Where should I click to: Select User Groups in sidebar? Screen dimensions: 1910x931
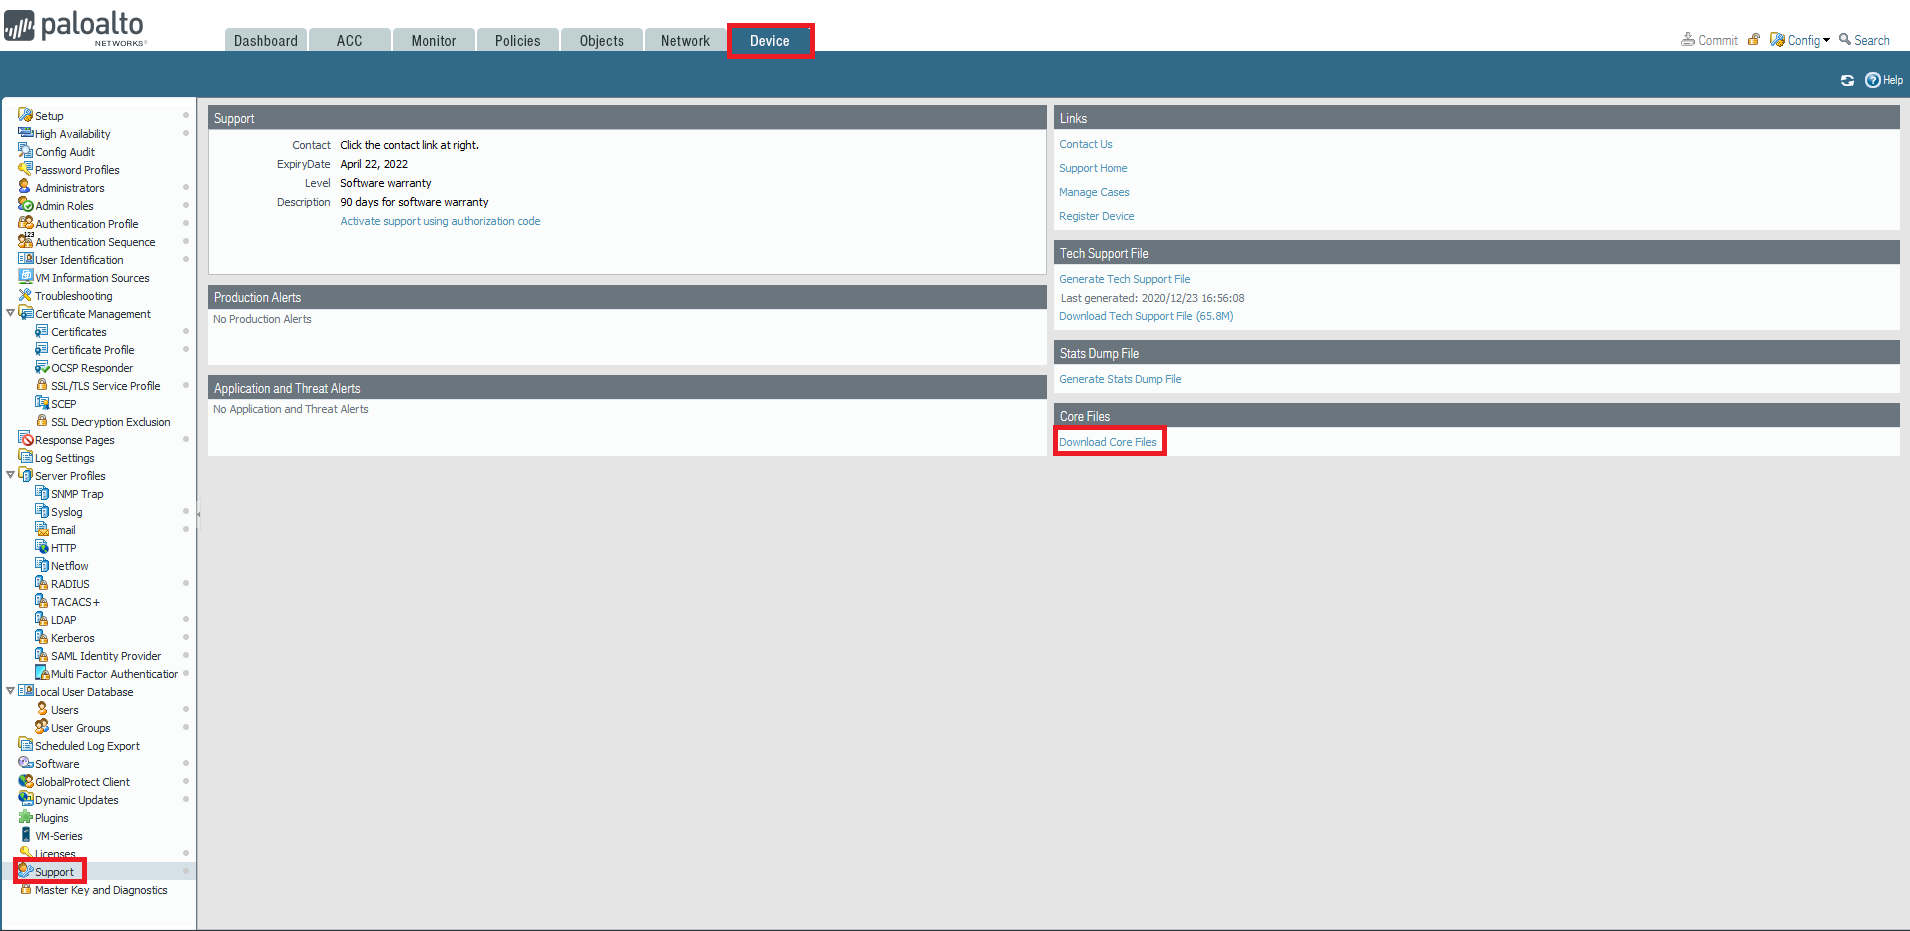[81, 728]
